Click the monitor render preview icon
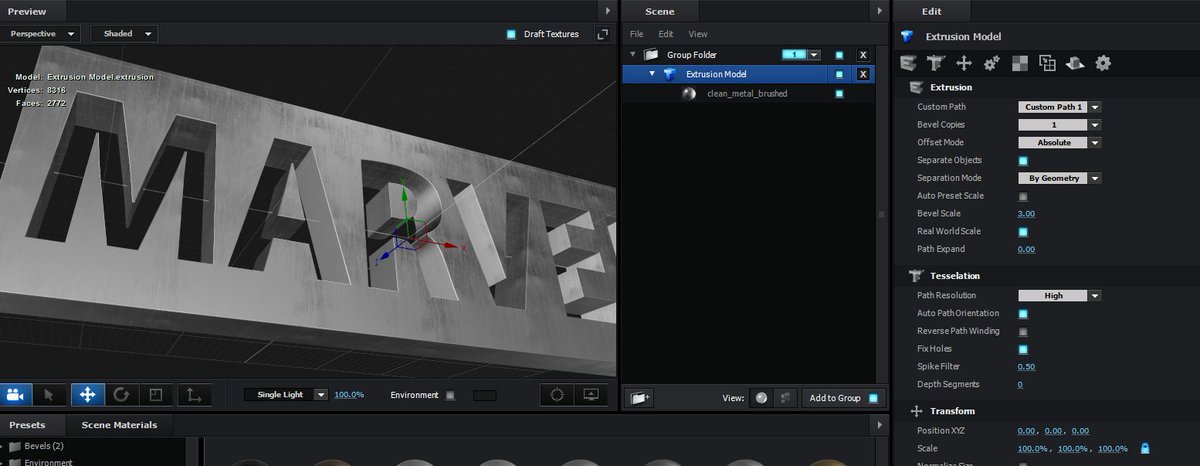The width and height of the screenshot is (1200, 466). click(590, 395)
